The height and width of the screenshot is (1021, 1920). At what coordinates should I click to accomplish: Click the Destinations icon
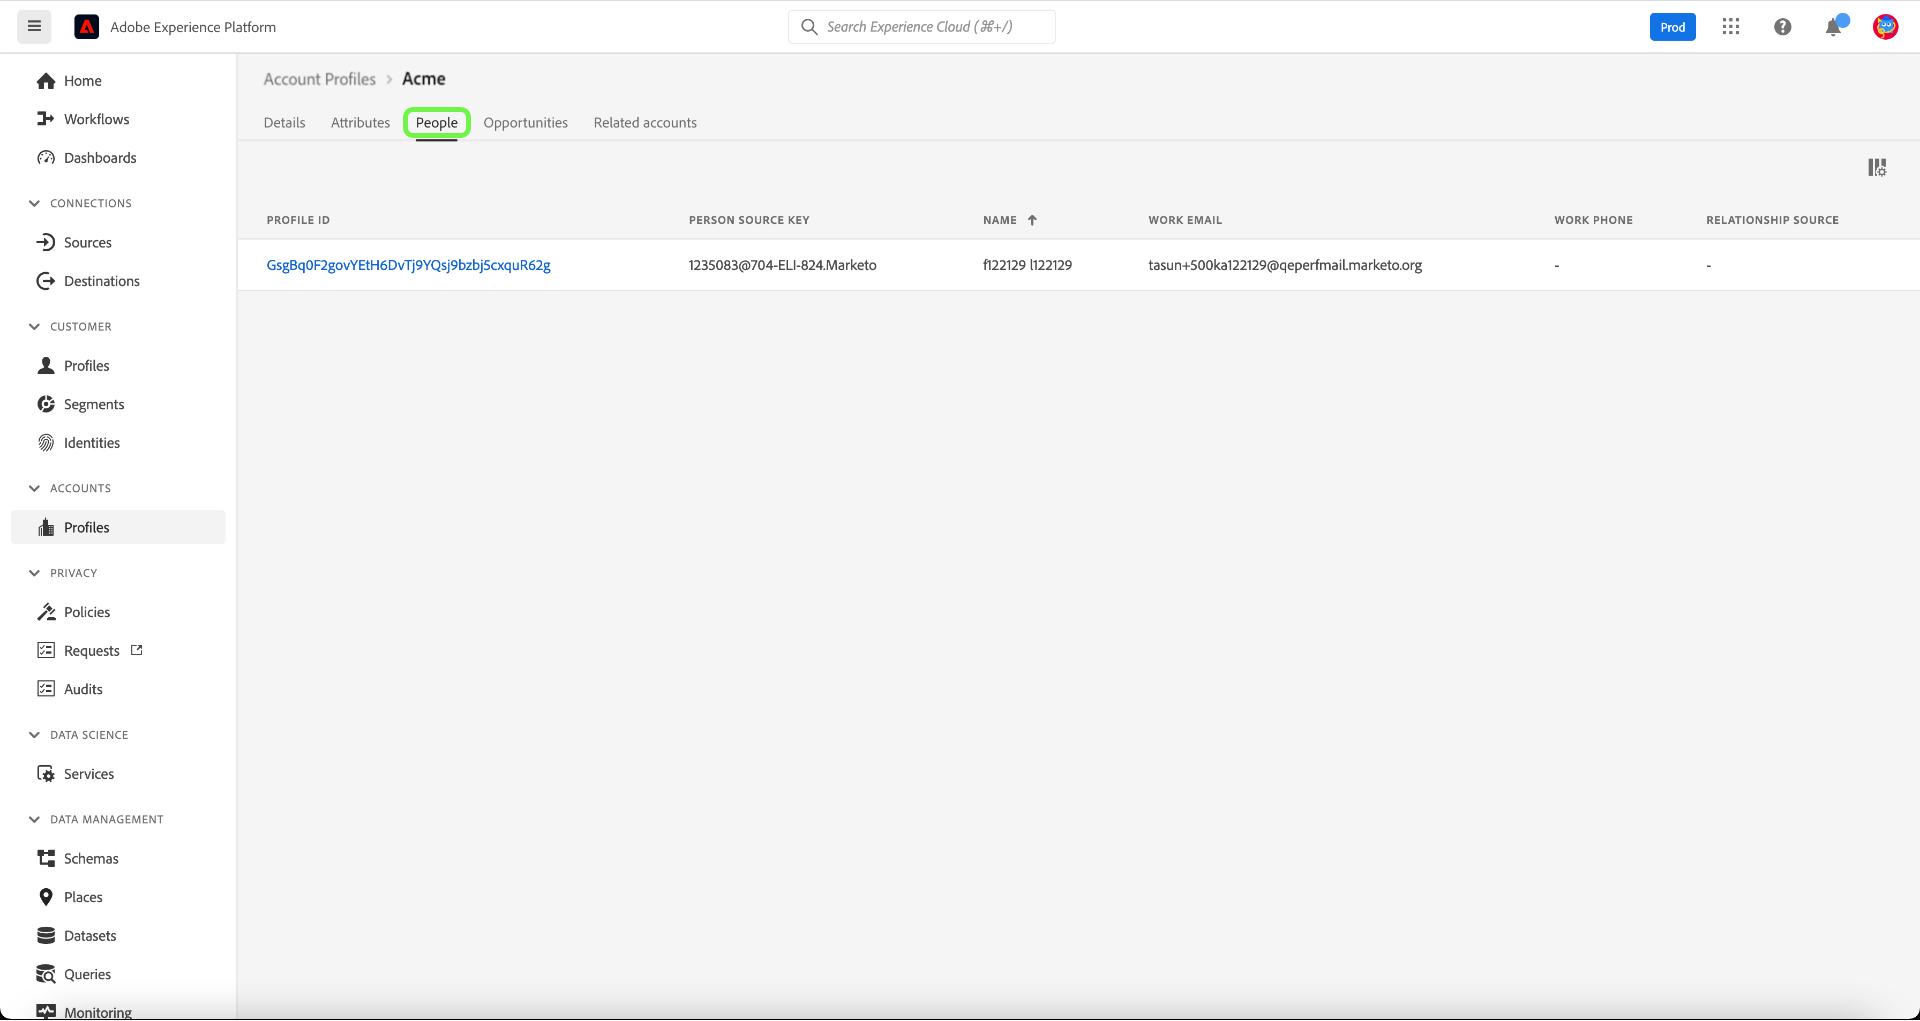(x=46, y=281)
